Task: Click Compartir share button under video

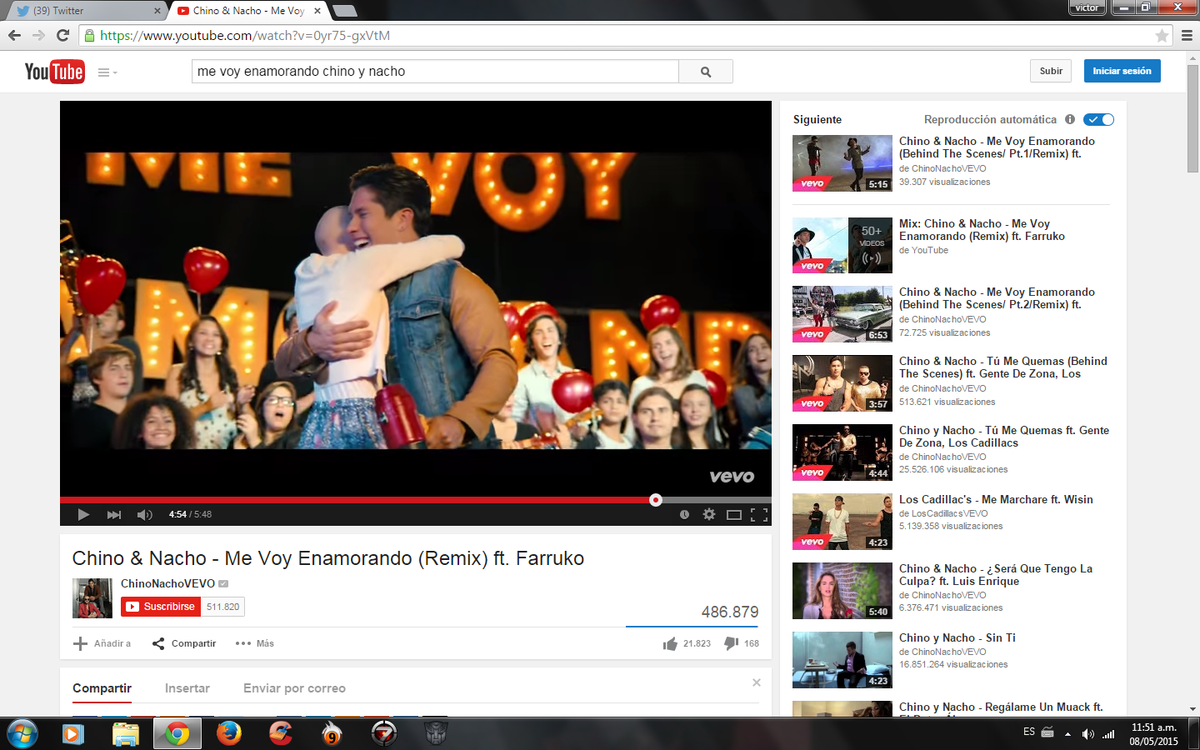Action: (x=184, y=643)
